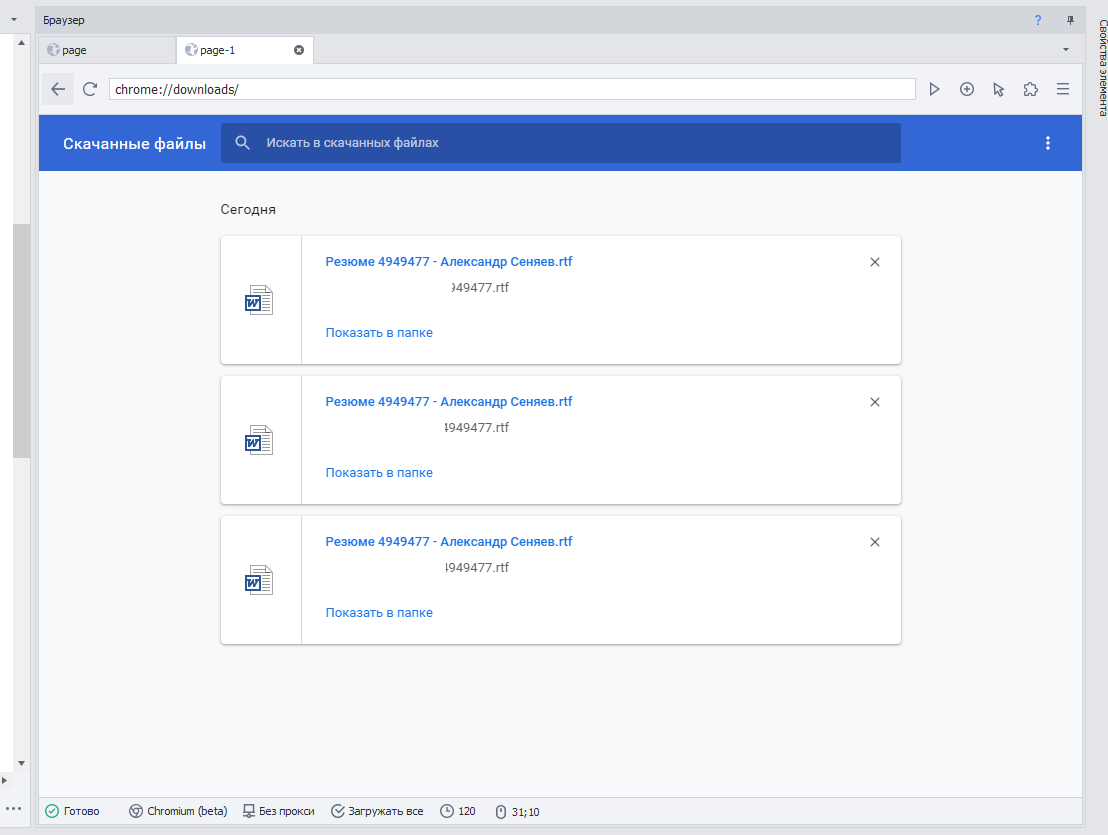The height and width of the screenshot is (835, 1108).
Task: Toggle the 'Без прокси' proxy setting
Action: [278, 811]
